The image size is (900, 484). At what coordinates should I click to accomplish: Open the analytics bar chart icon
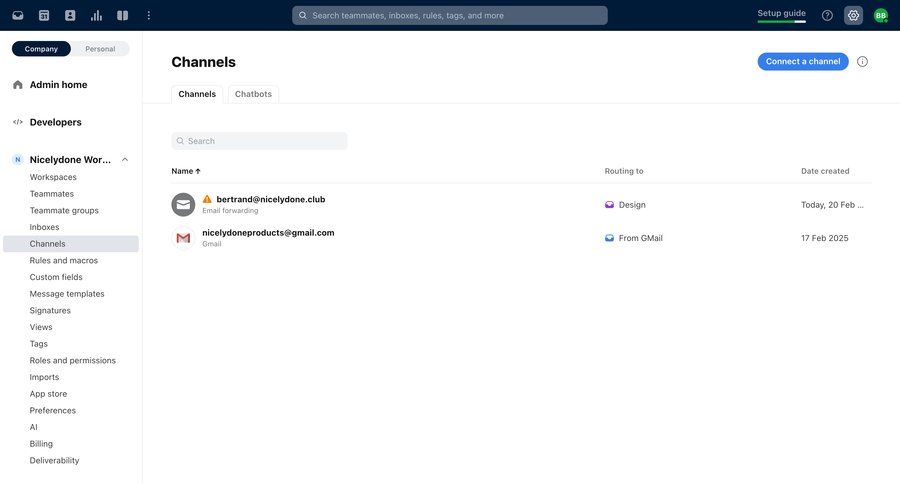click(x=96, y=16)
